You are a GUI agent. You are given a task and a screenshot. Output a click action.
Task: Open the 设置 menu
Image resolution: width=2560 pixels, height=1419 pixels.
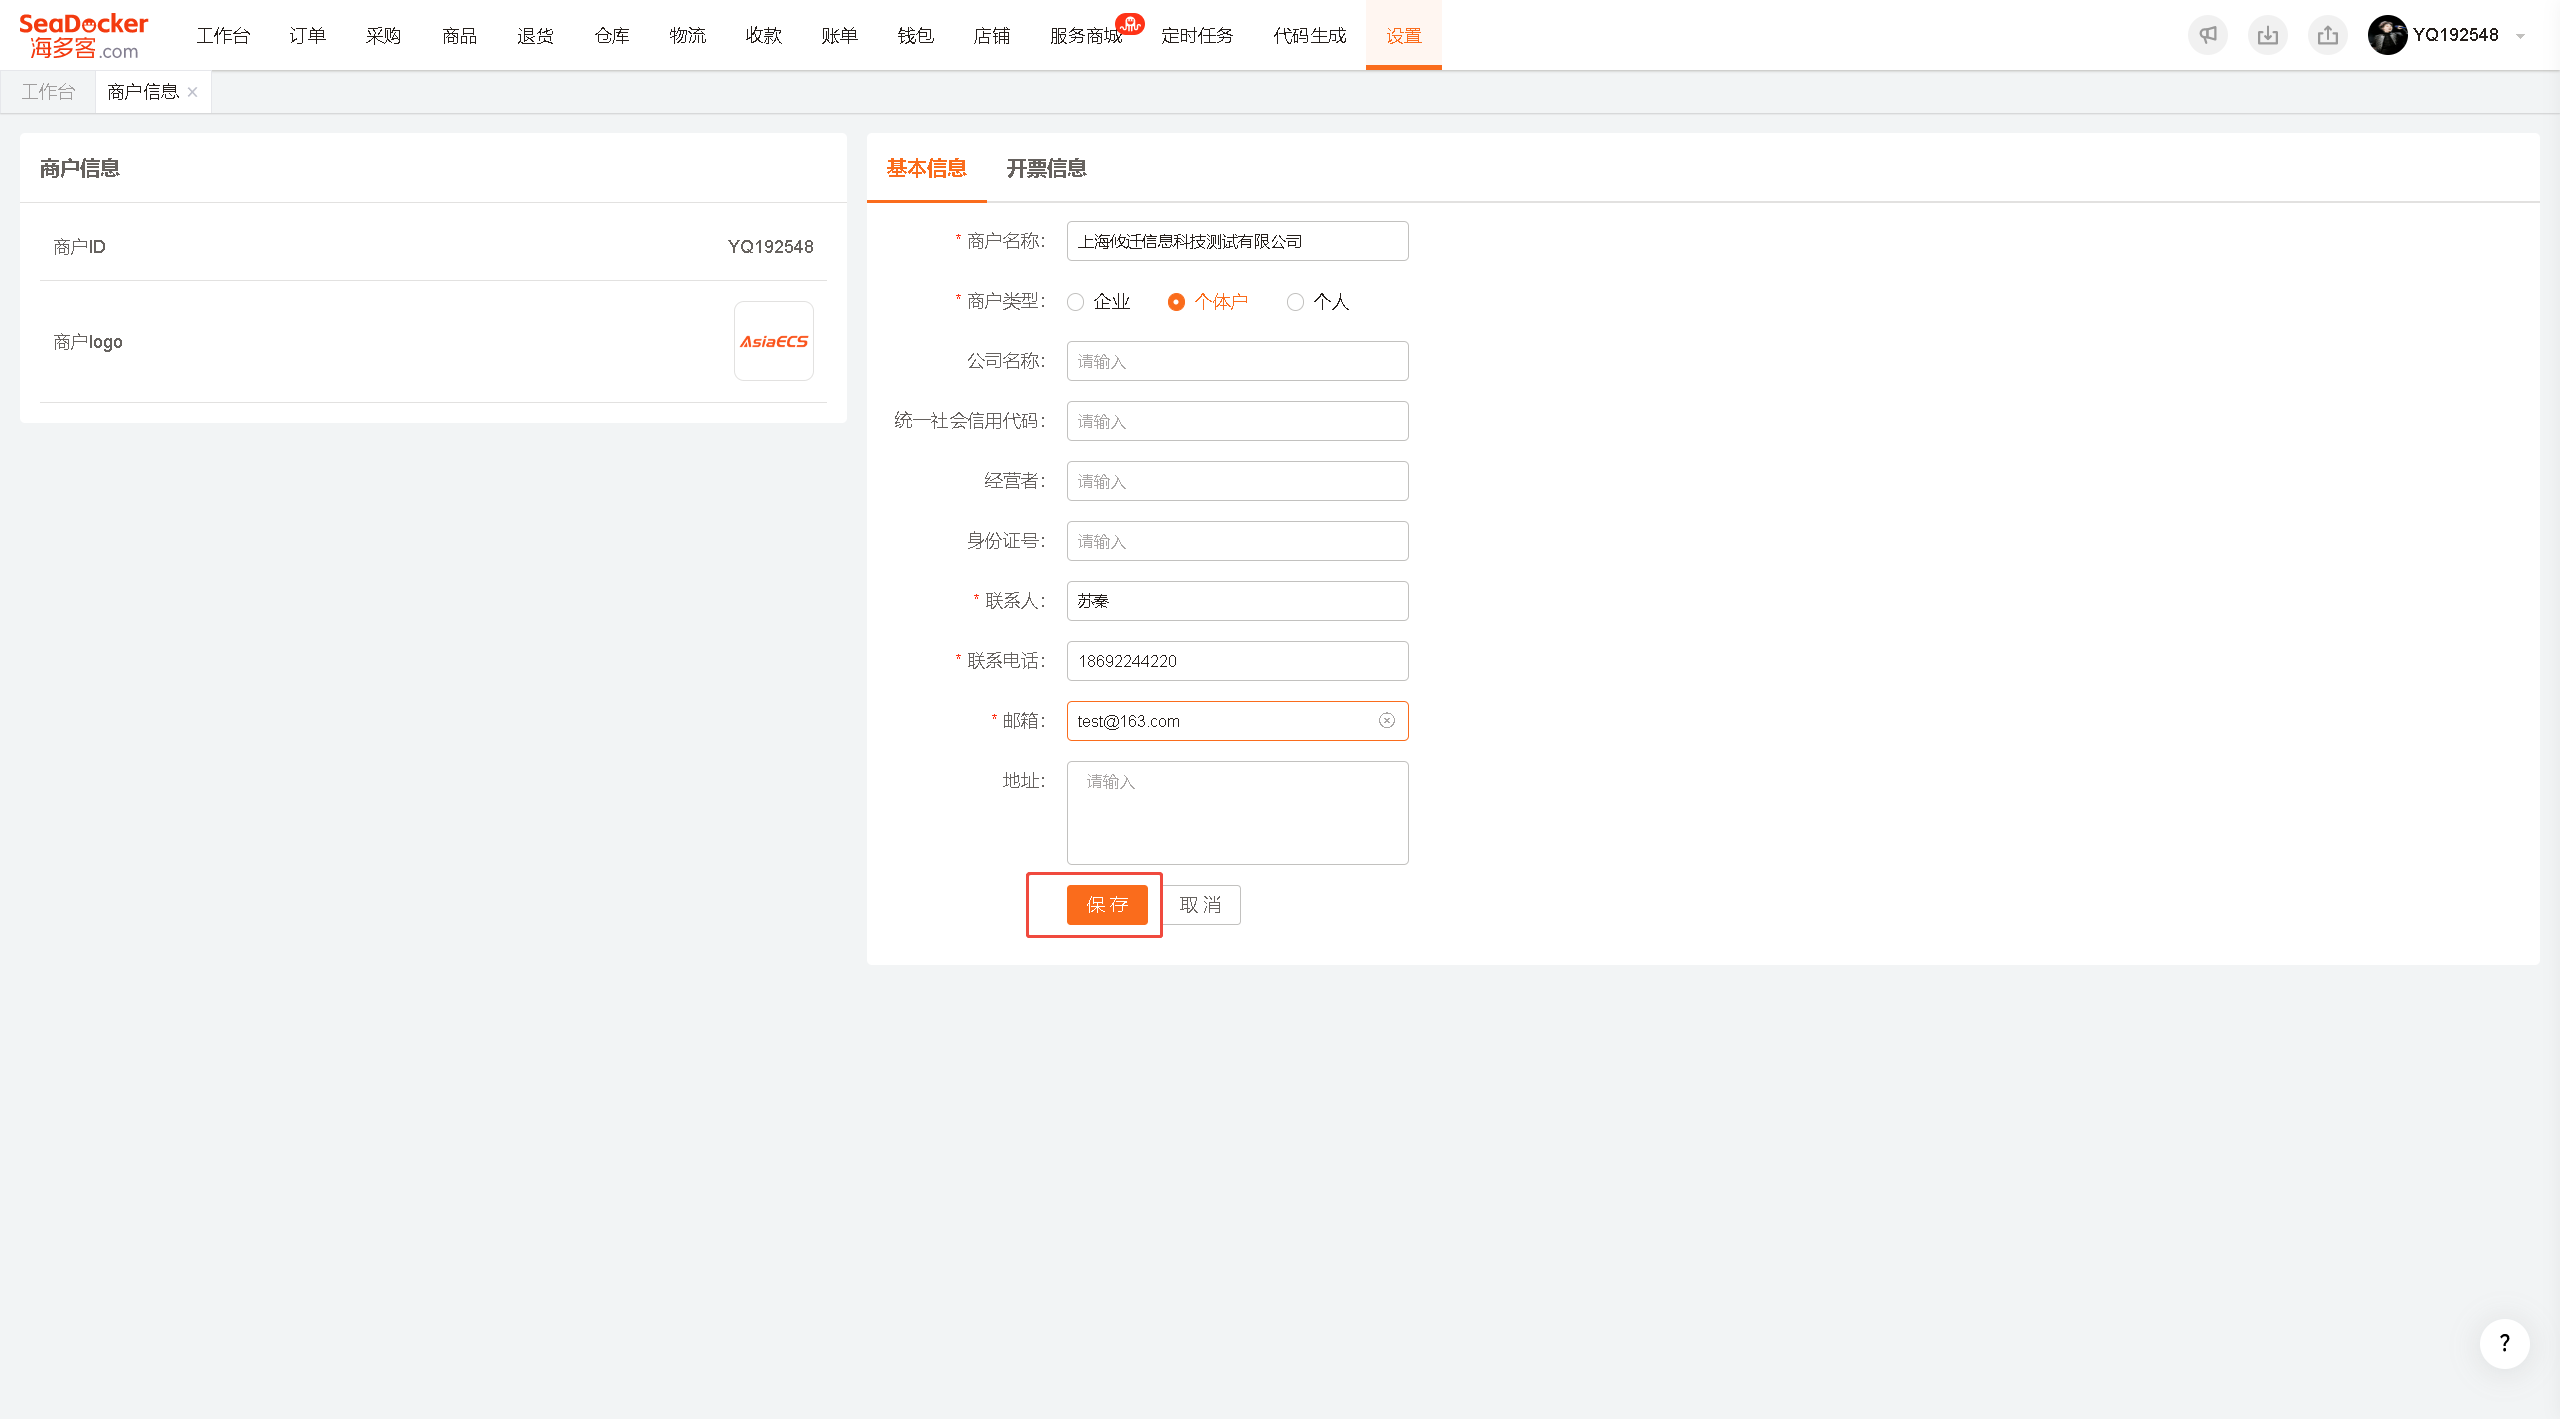1403,36
